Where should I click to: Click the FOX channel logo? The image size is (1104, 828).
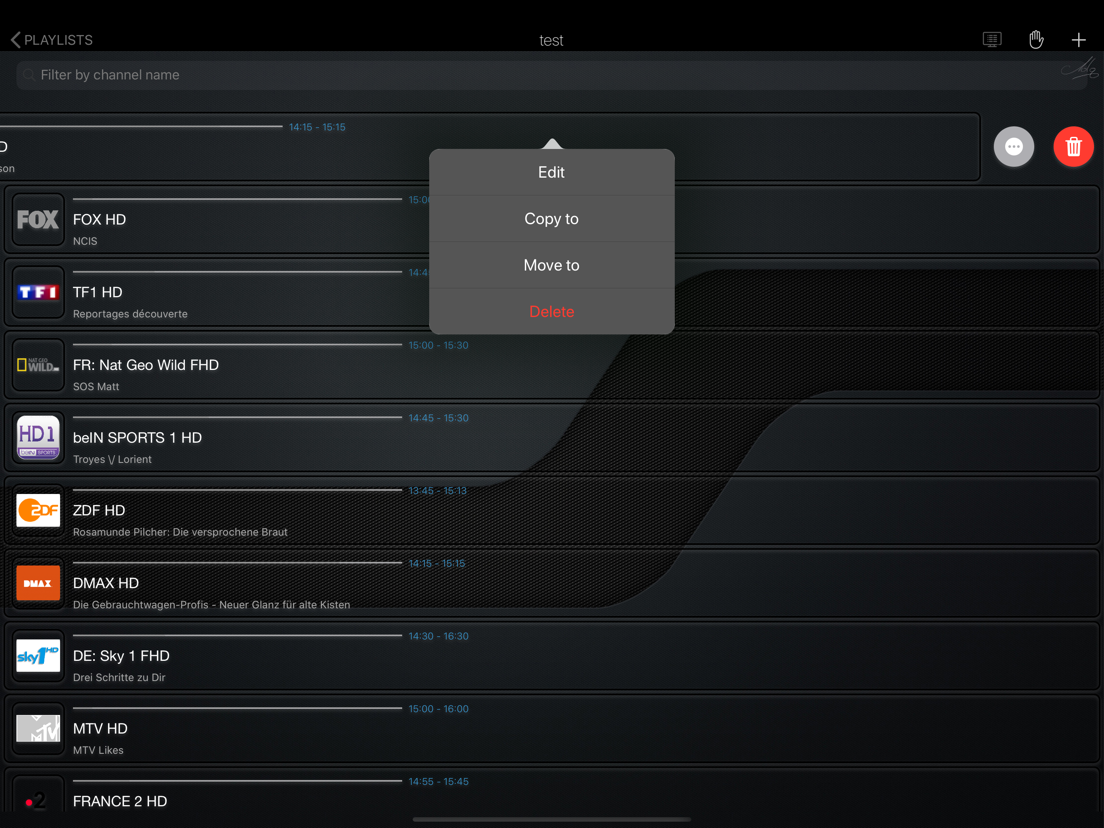click(x=37, y=219)
